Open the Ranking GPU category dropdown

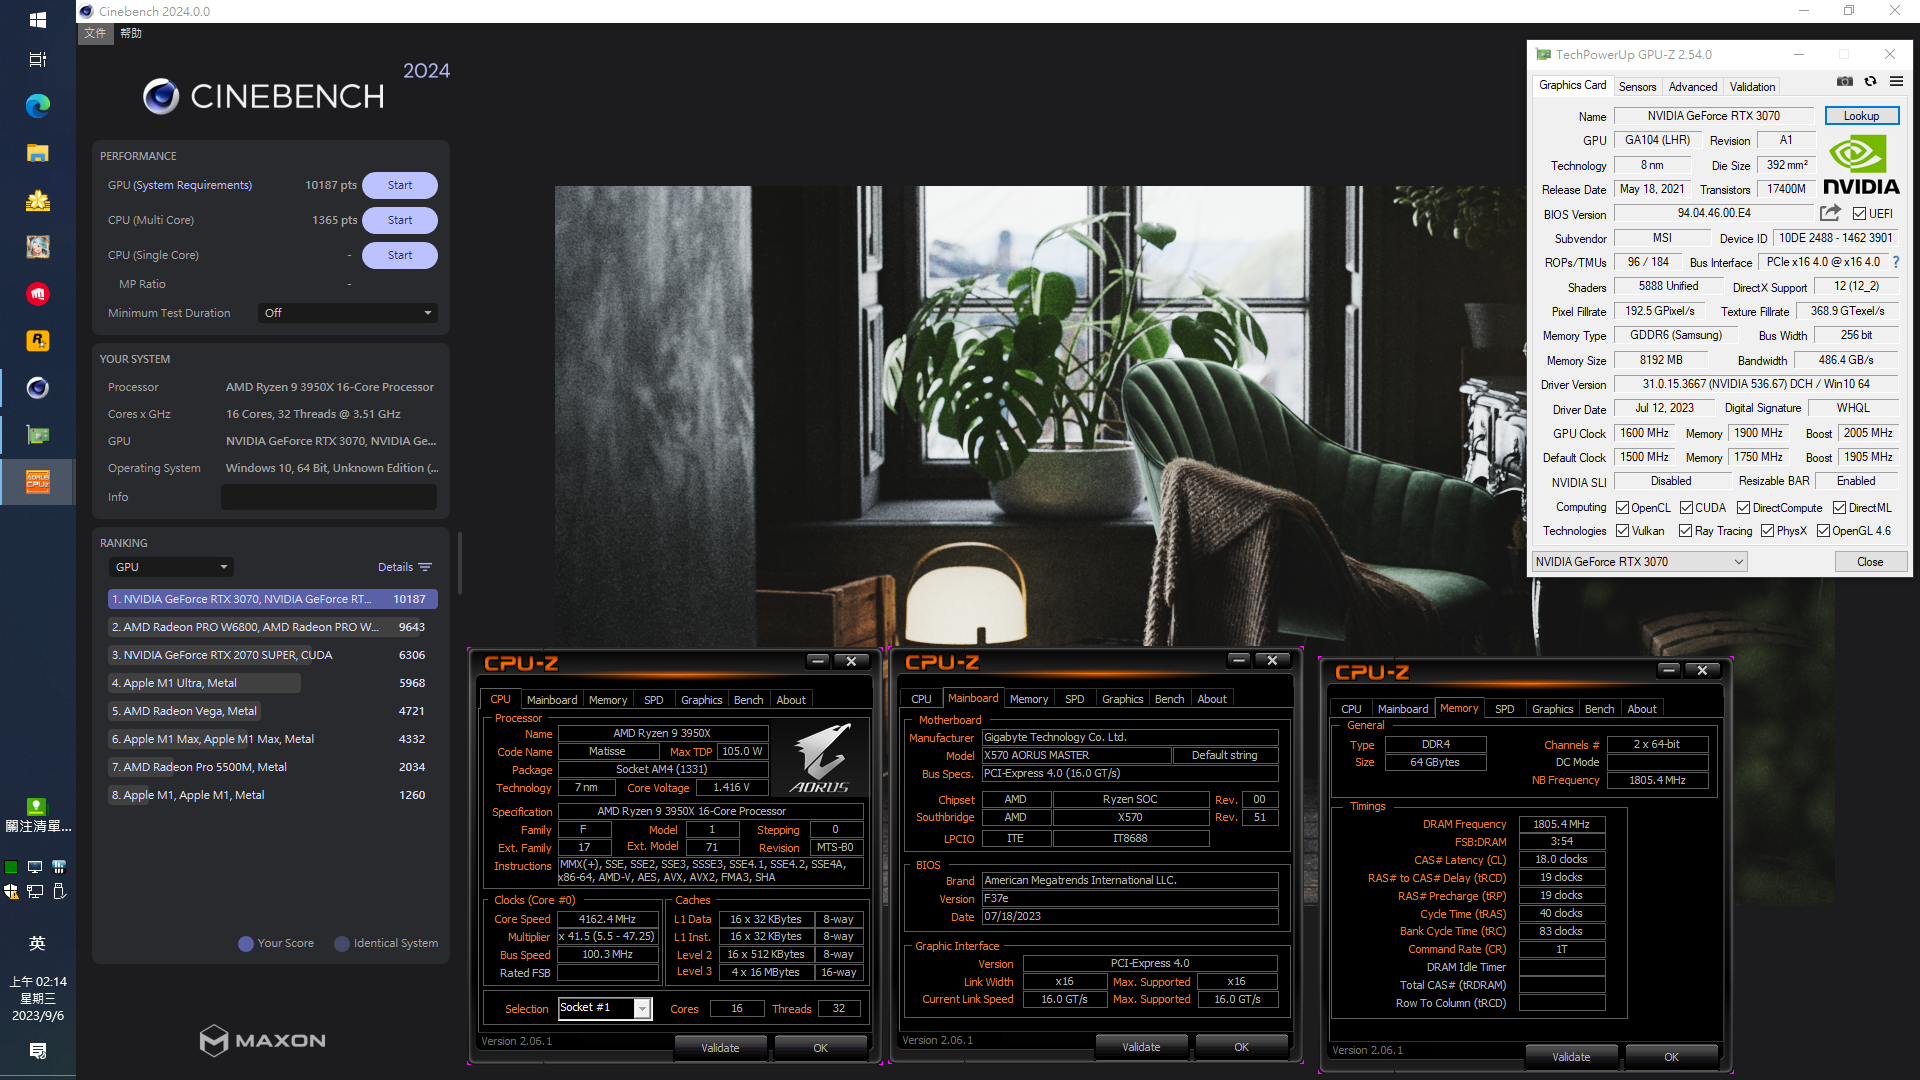click(170, 567)
